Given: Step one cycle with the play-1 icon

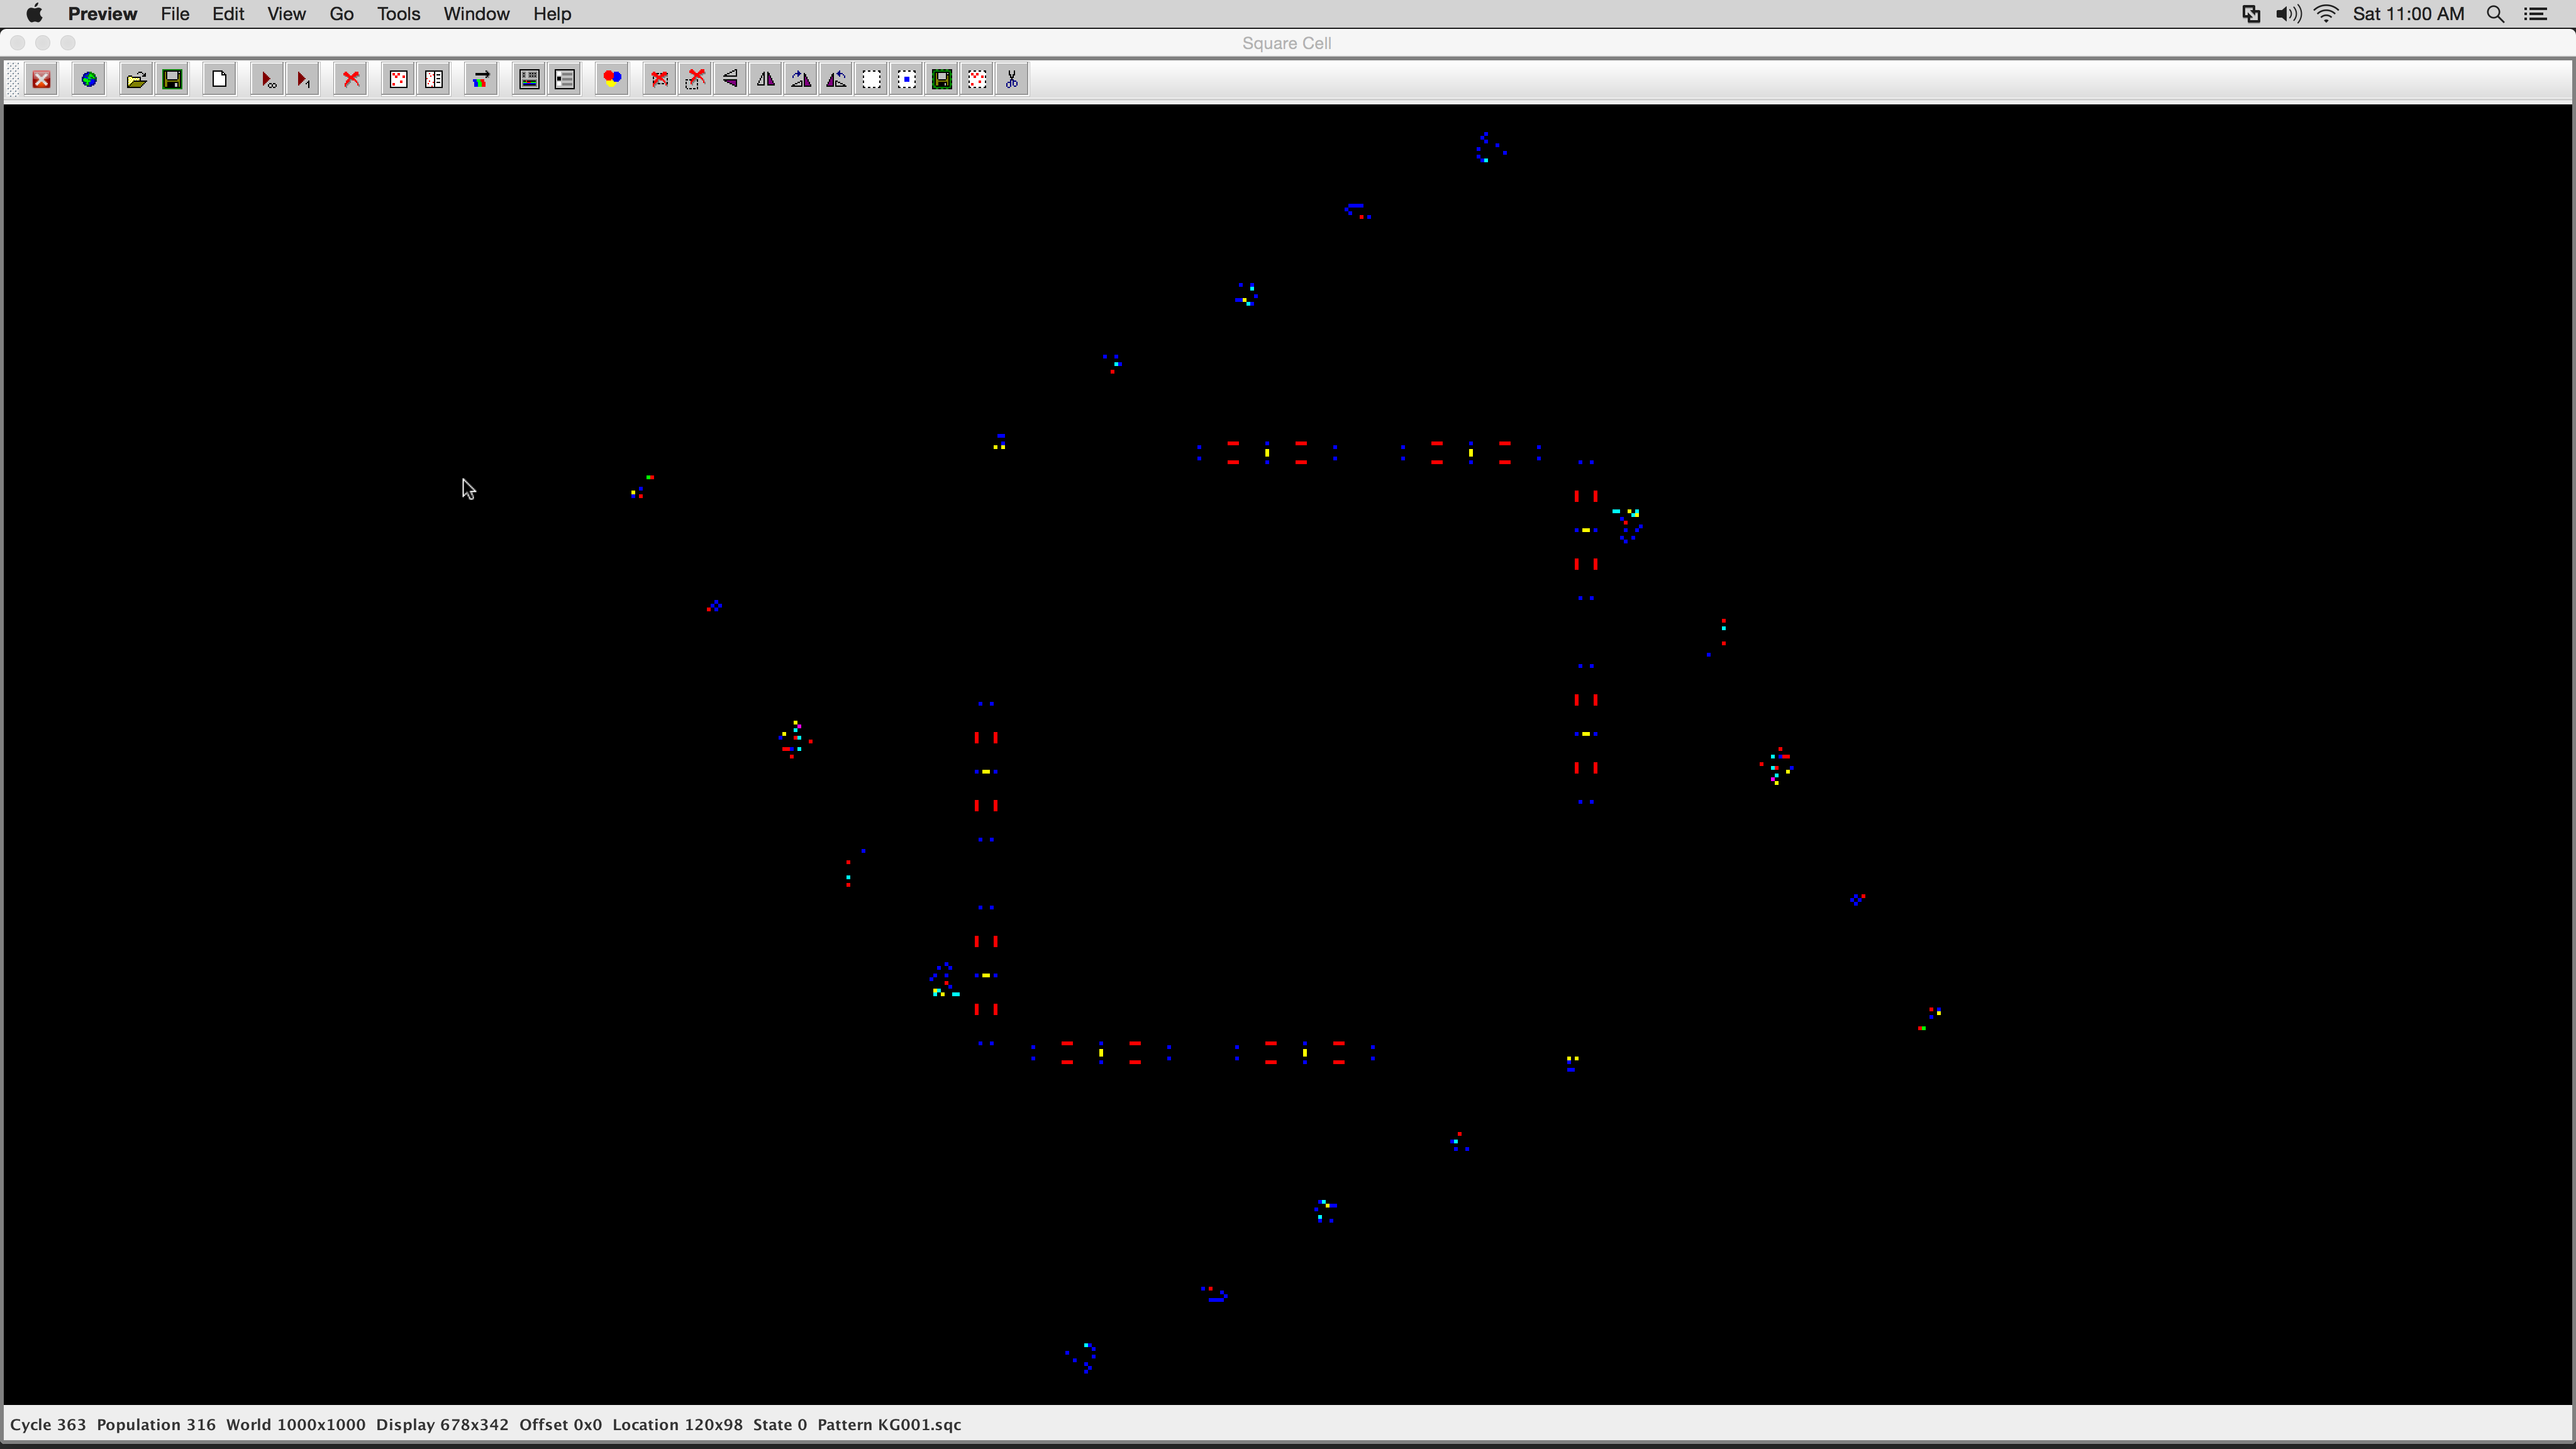Looking at the screenshot, I should click(303, 80).
